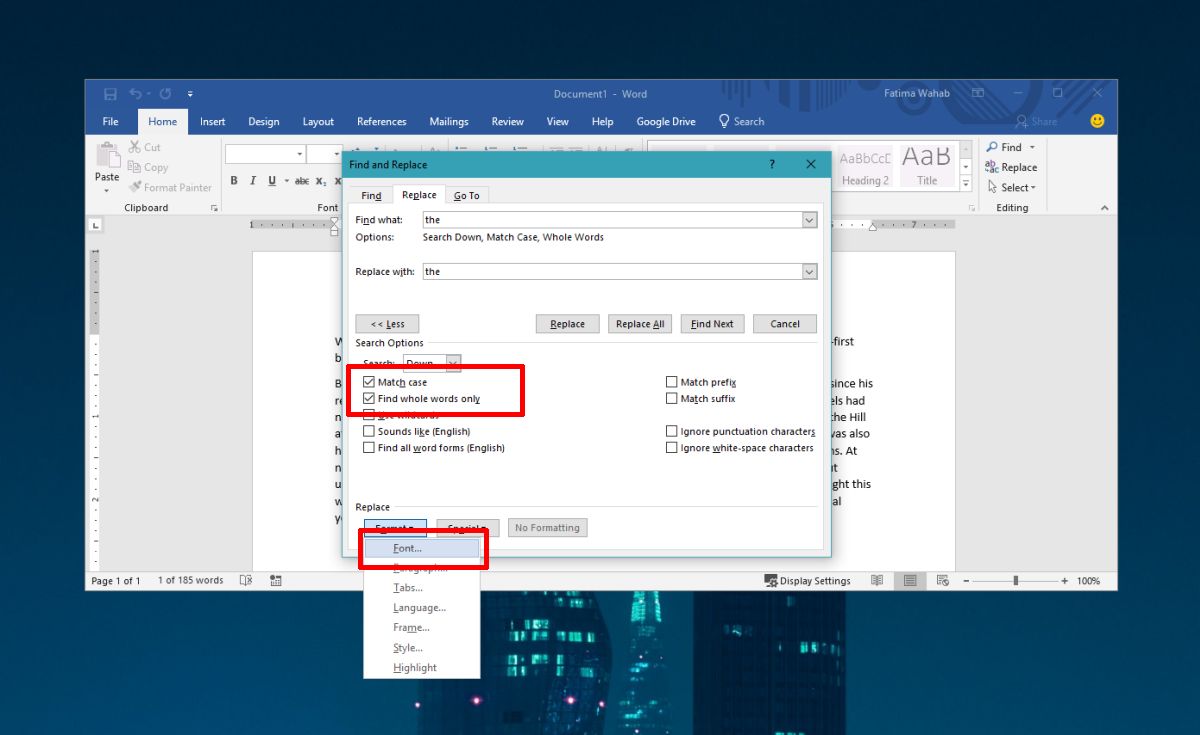Screen dimensions: 1200x735
Task: Expand the Find dropdown arrow in Editing
Action: pos(1031,147)
